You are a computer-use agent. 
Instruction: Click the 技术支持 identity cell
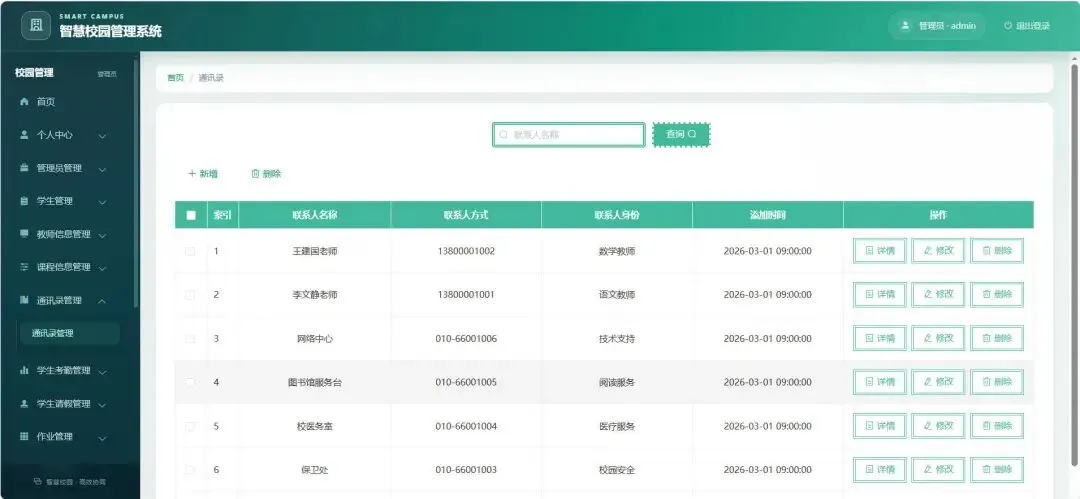[x=616, y=338]
